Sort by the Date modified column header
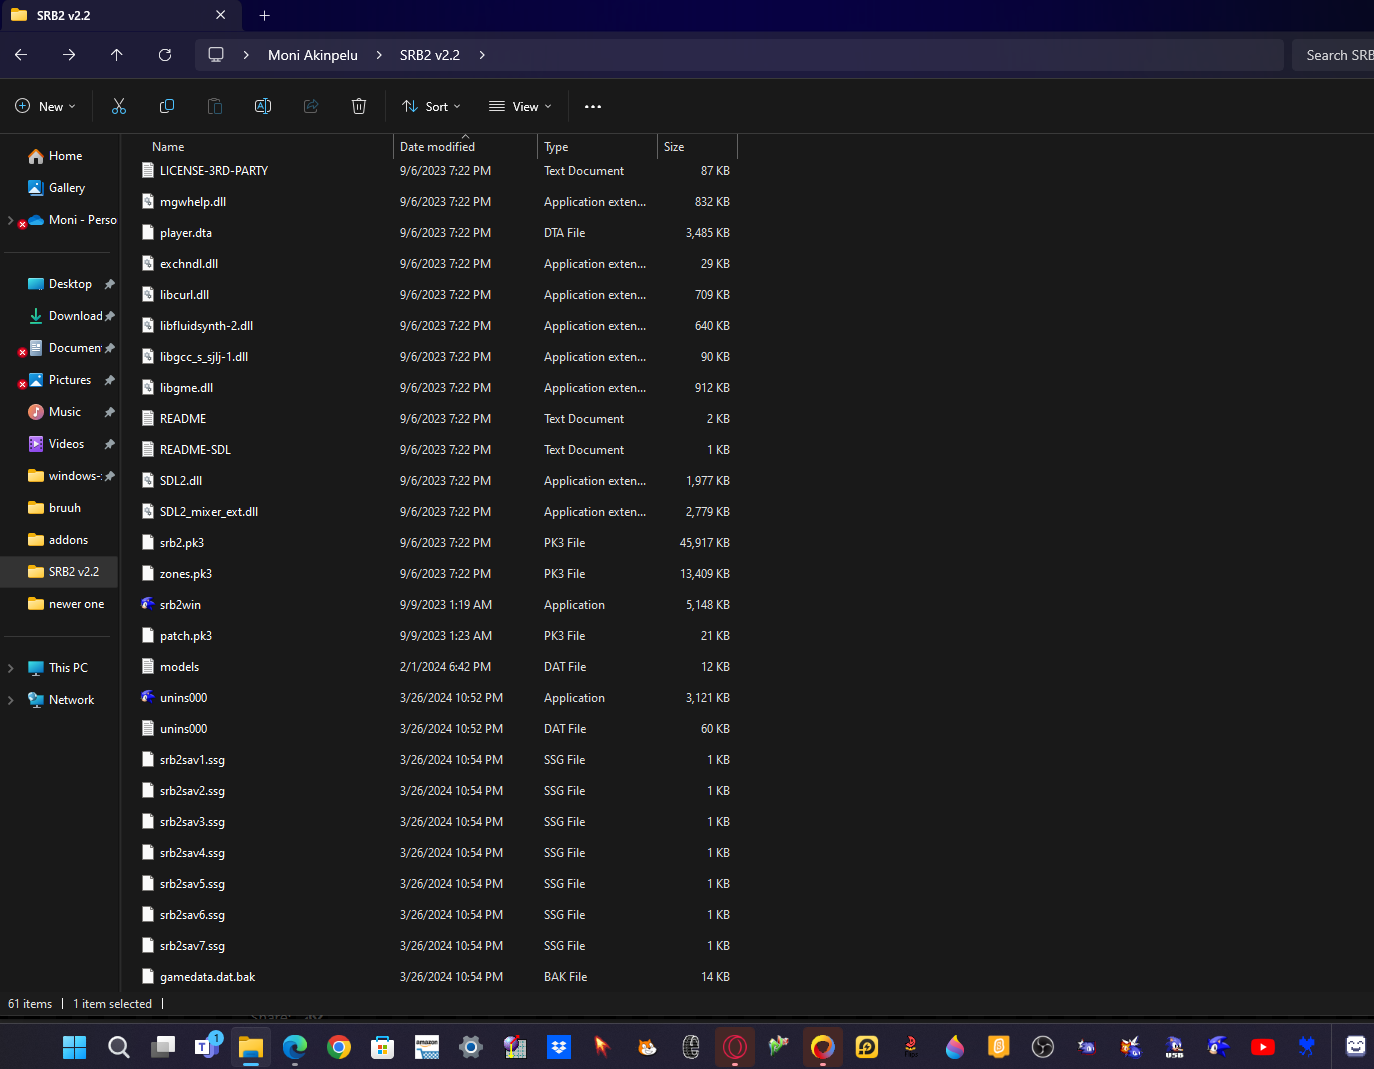This screenshot has width=1374, height=1069. (465, 146)
